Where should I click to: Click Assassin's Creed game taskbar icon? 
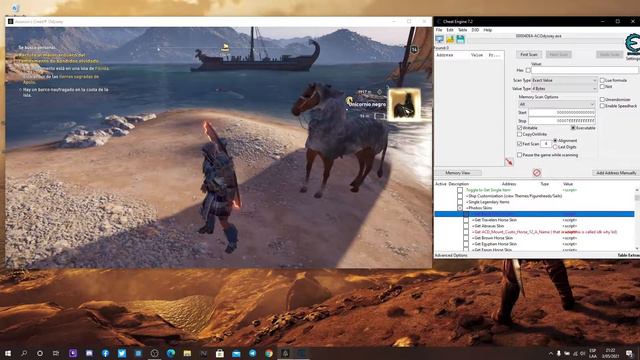(285, 353)
